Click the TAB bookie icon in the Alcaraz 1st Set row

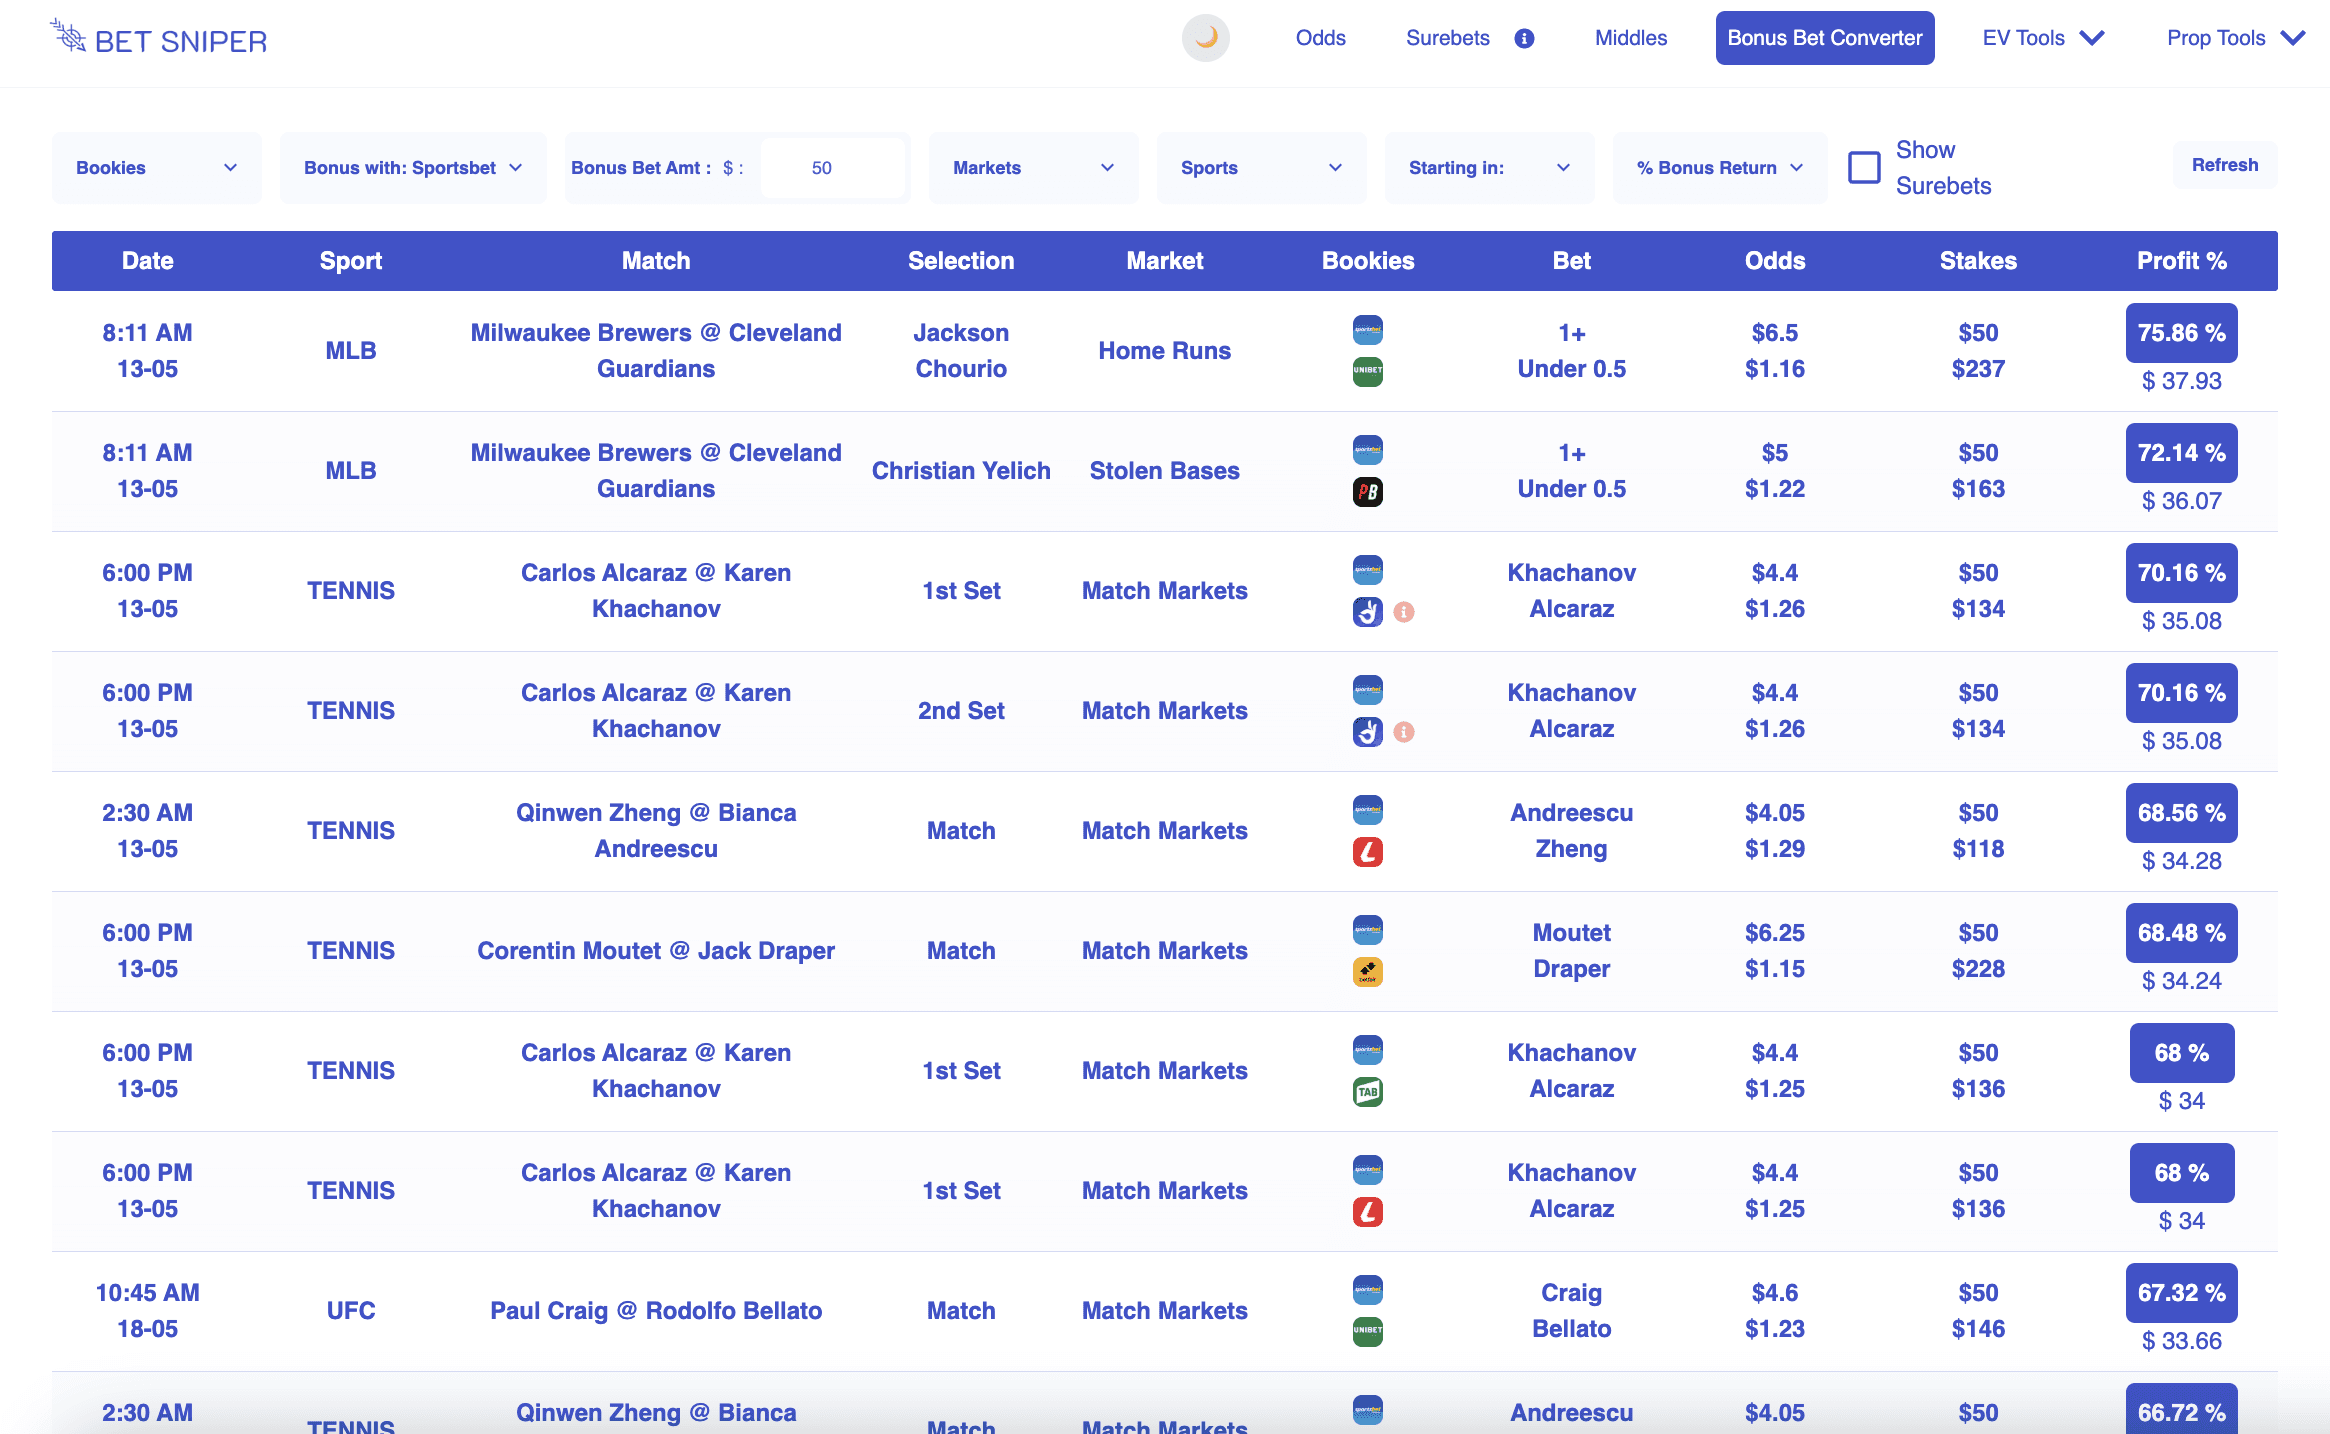(1367, 1091)
